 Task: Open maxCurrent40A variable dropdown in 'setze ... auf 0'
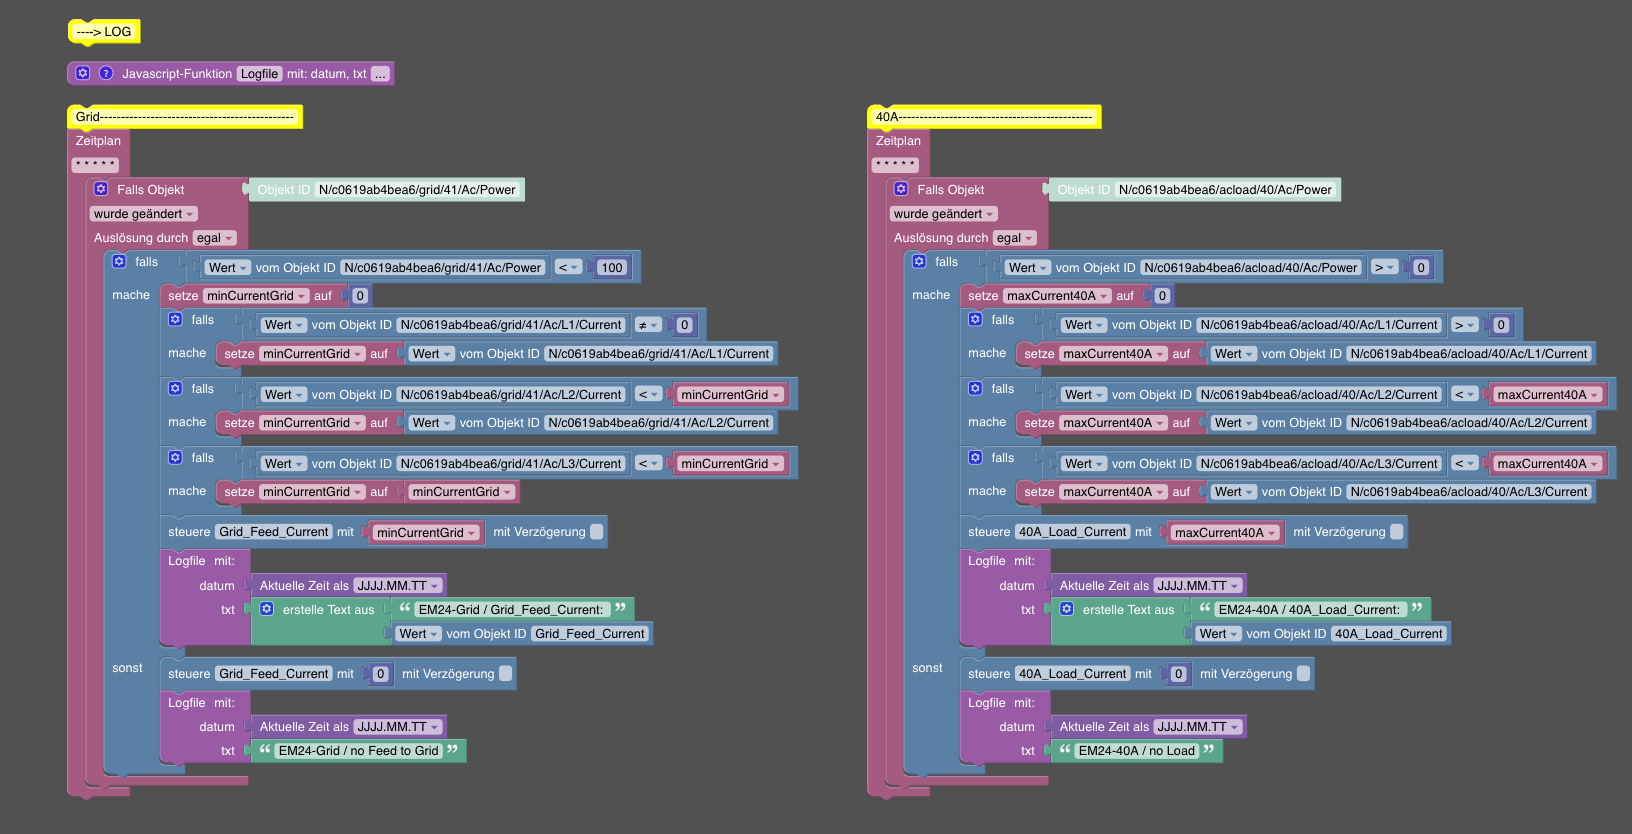coord(1057,296)
